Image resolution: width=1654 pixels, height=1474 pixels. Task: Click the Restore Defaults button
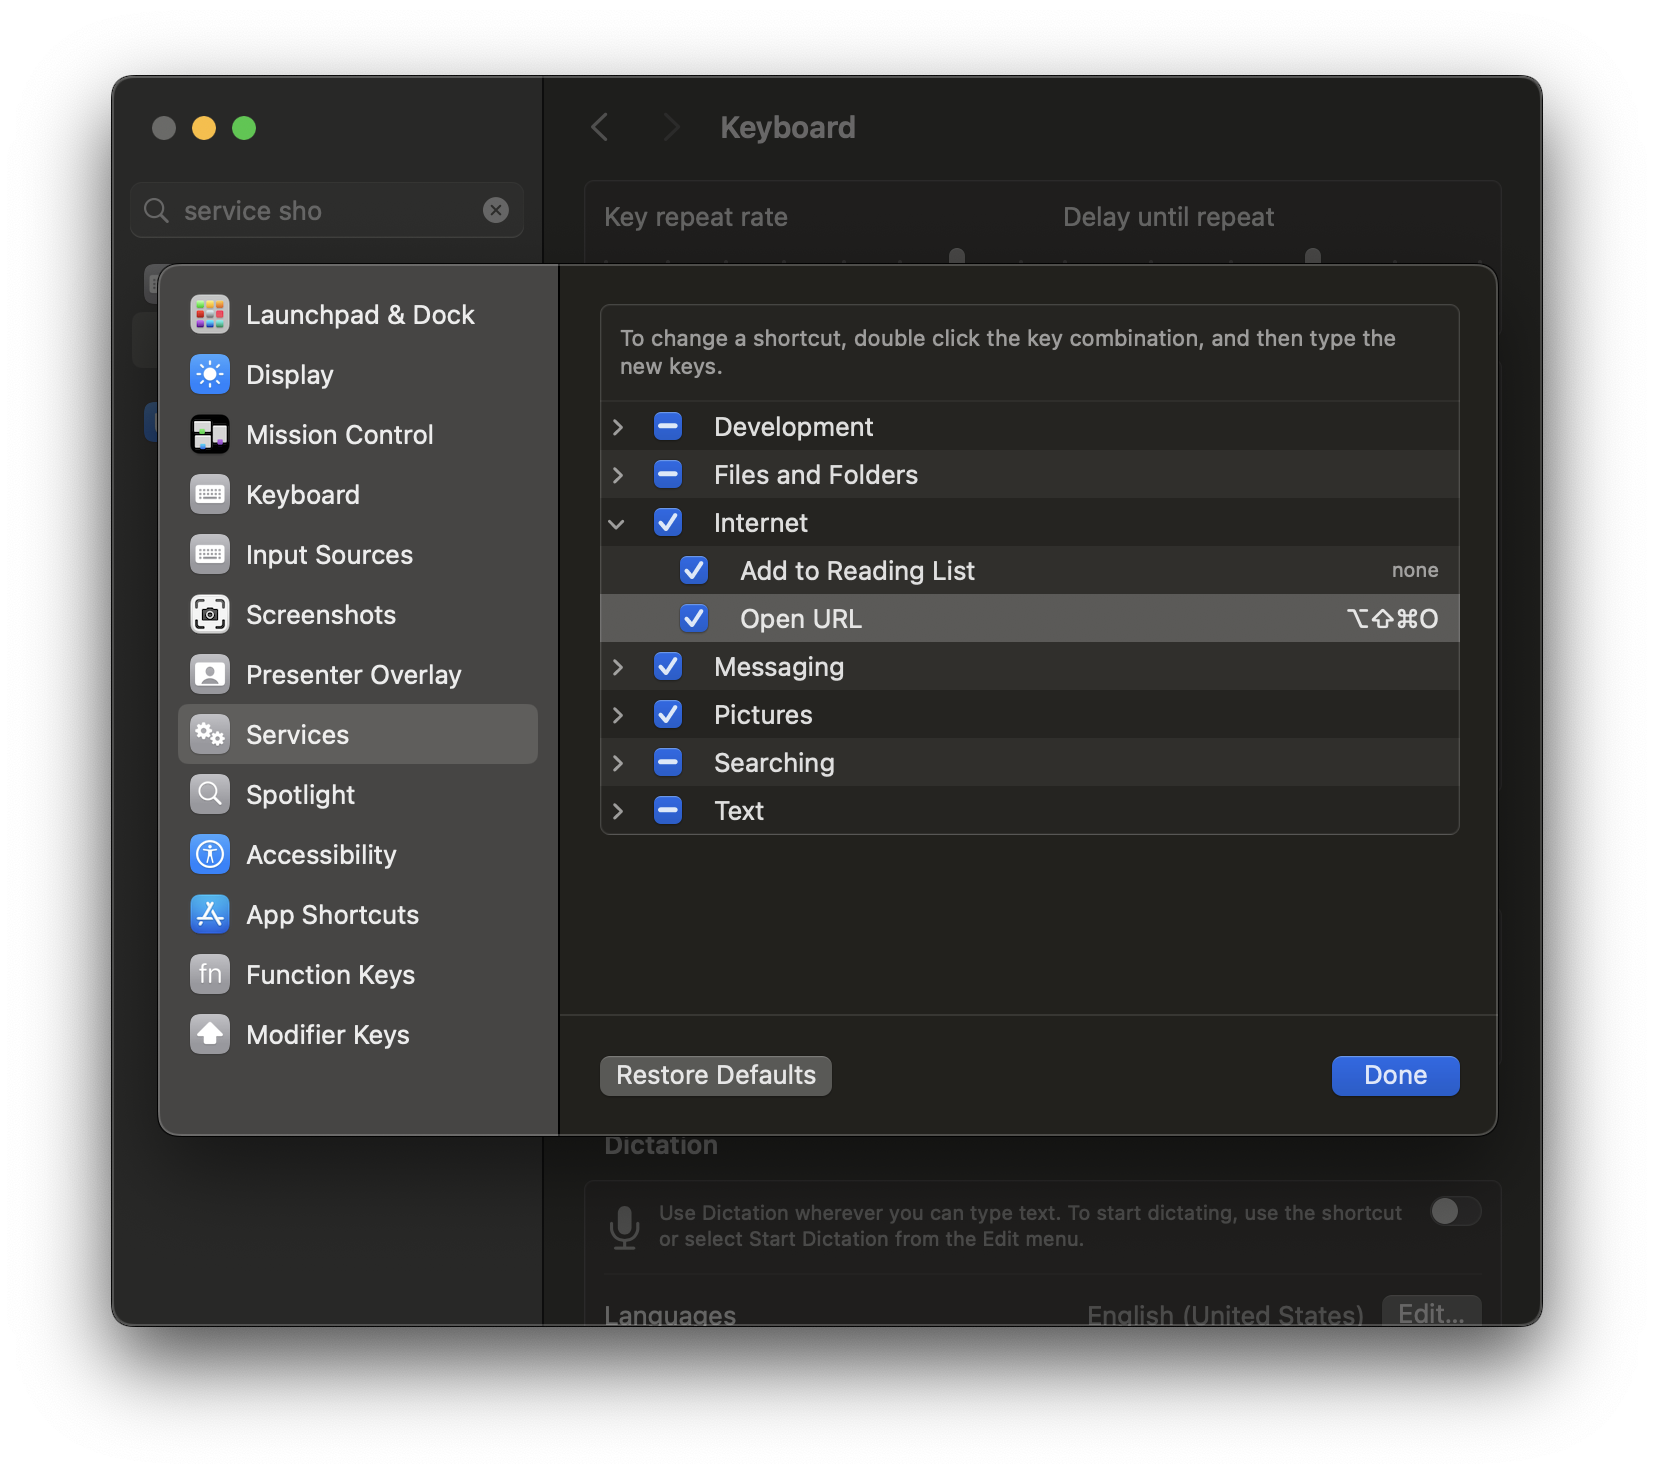[x=715, y=1075]
